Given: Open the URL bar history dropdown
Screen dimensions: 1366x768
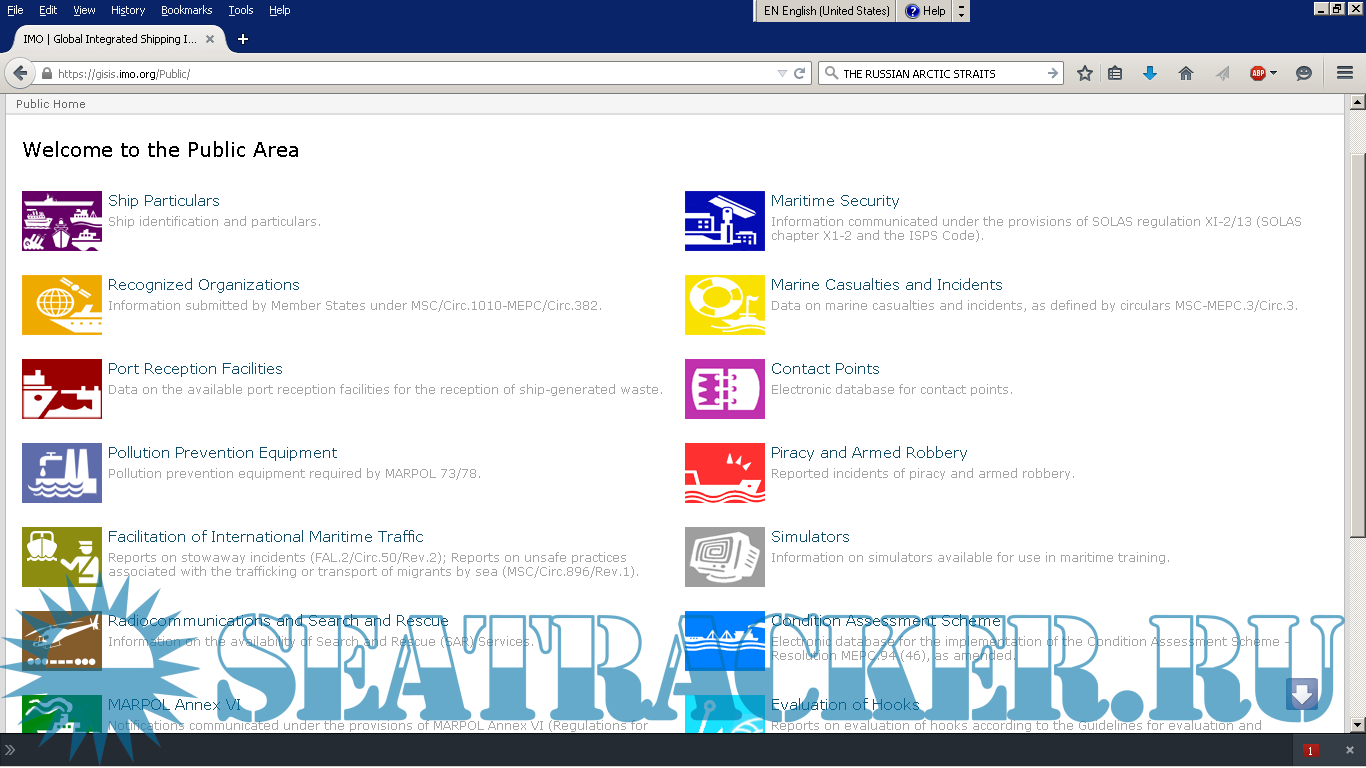Looking at the screenshot, I should [x=782, y=73].
